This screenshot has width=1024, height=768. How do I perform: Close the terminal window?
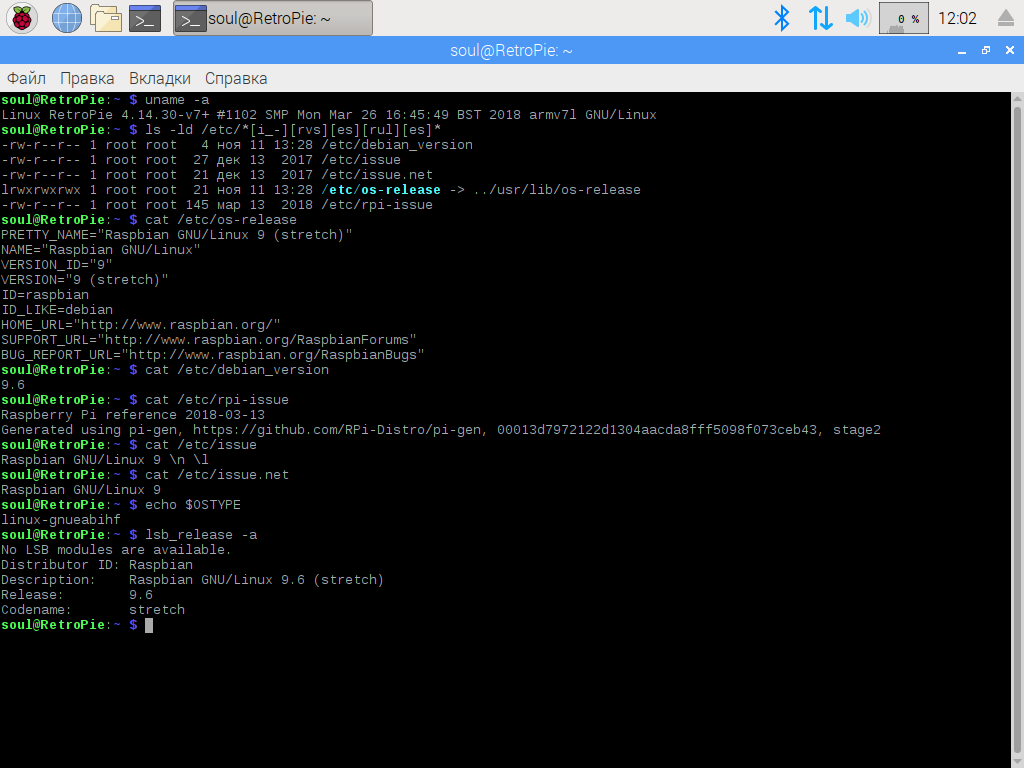click(x=1010, y=50)
